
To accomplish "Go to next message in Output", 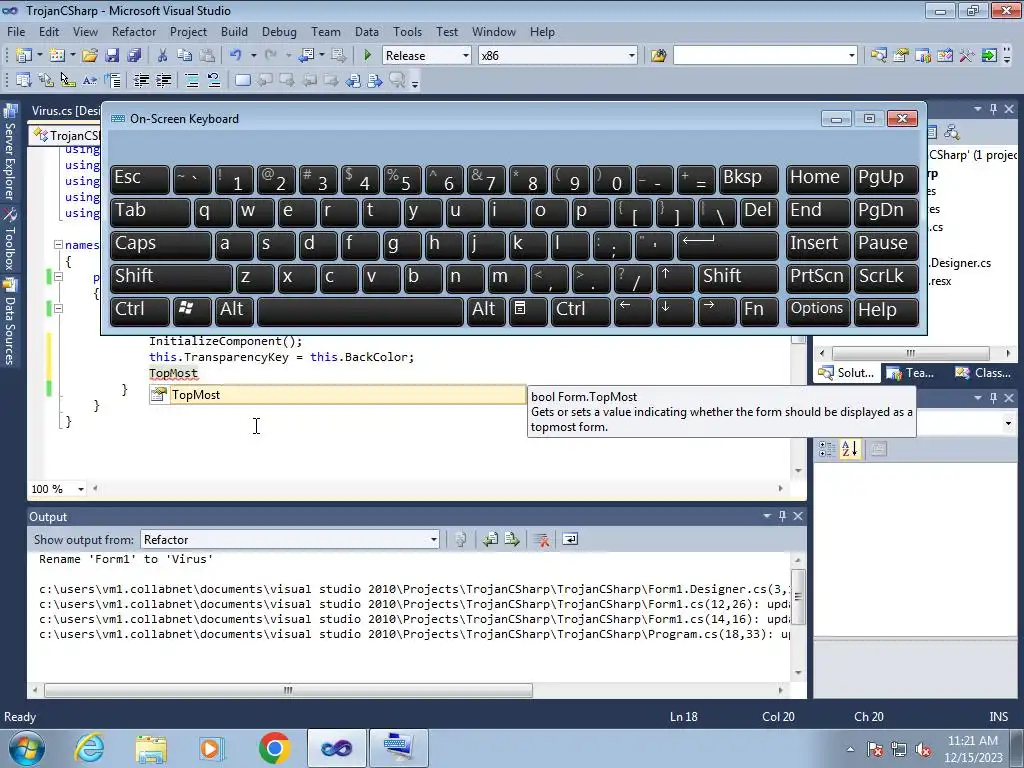I will point(511,540).
